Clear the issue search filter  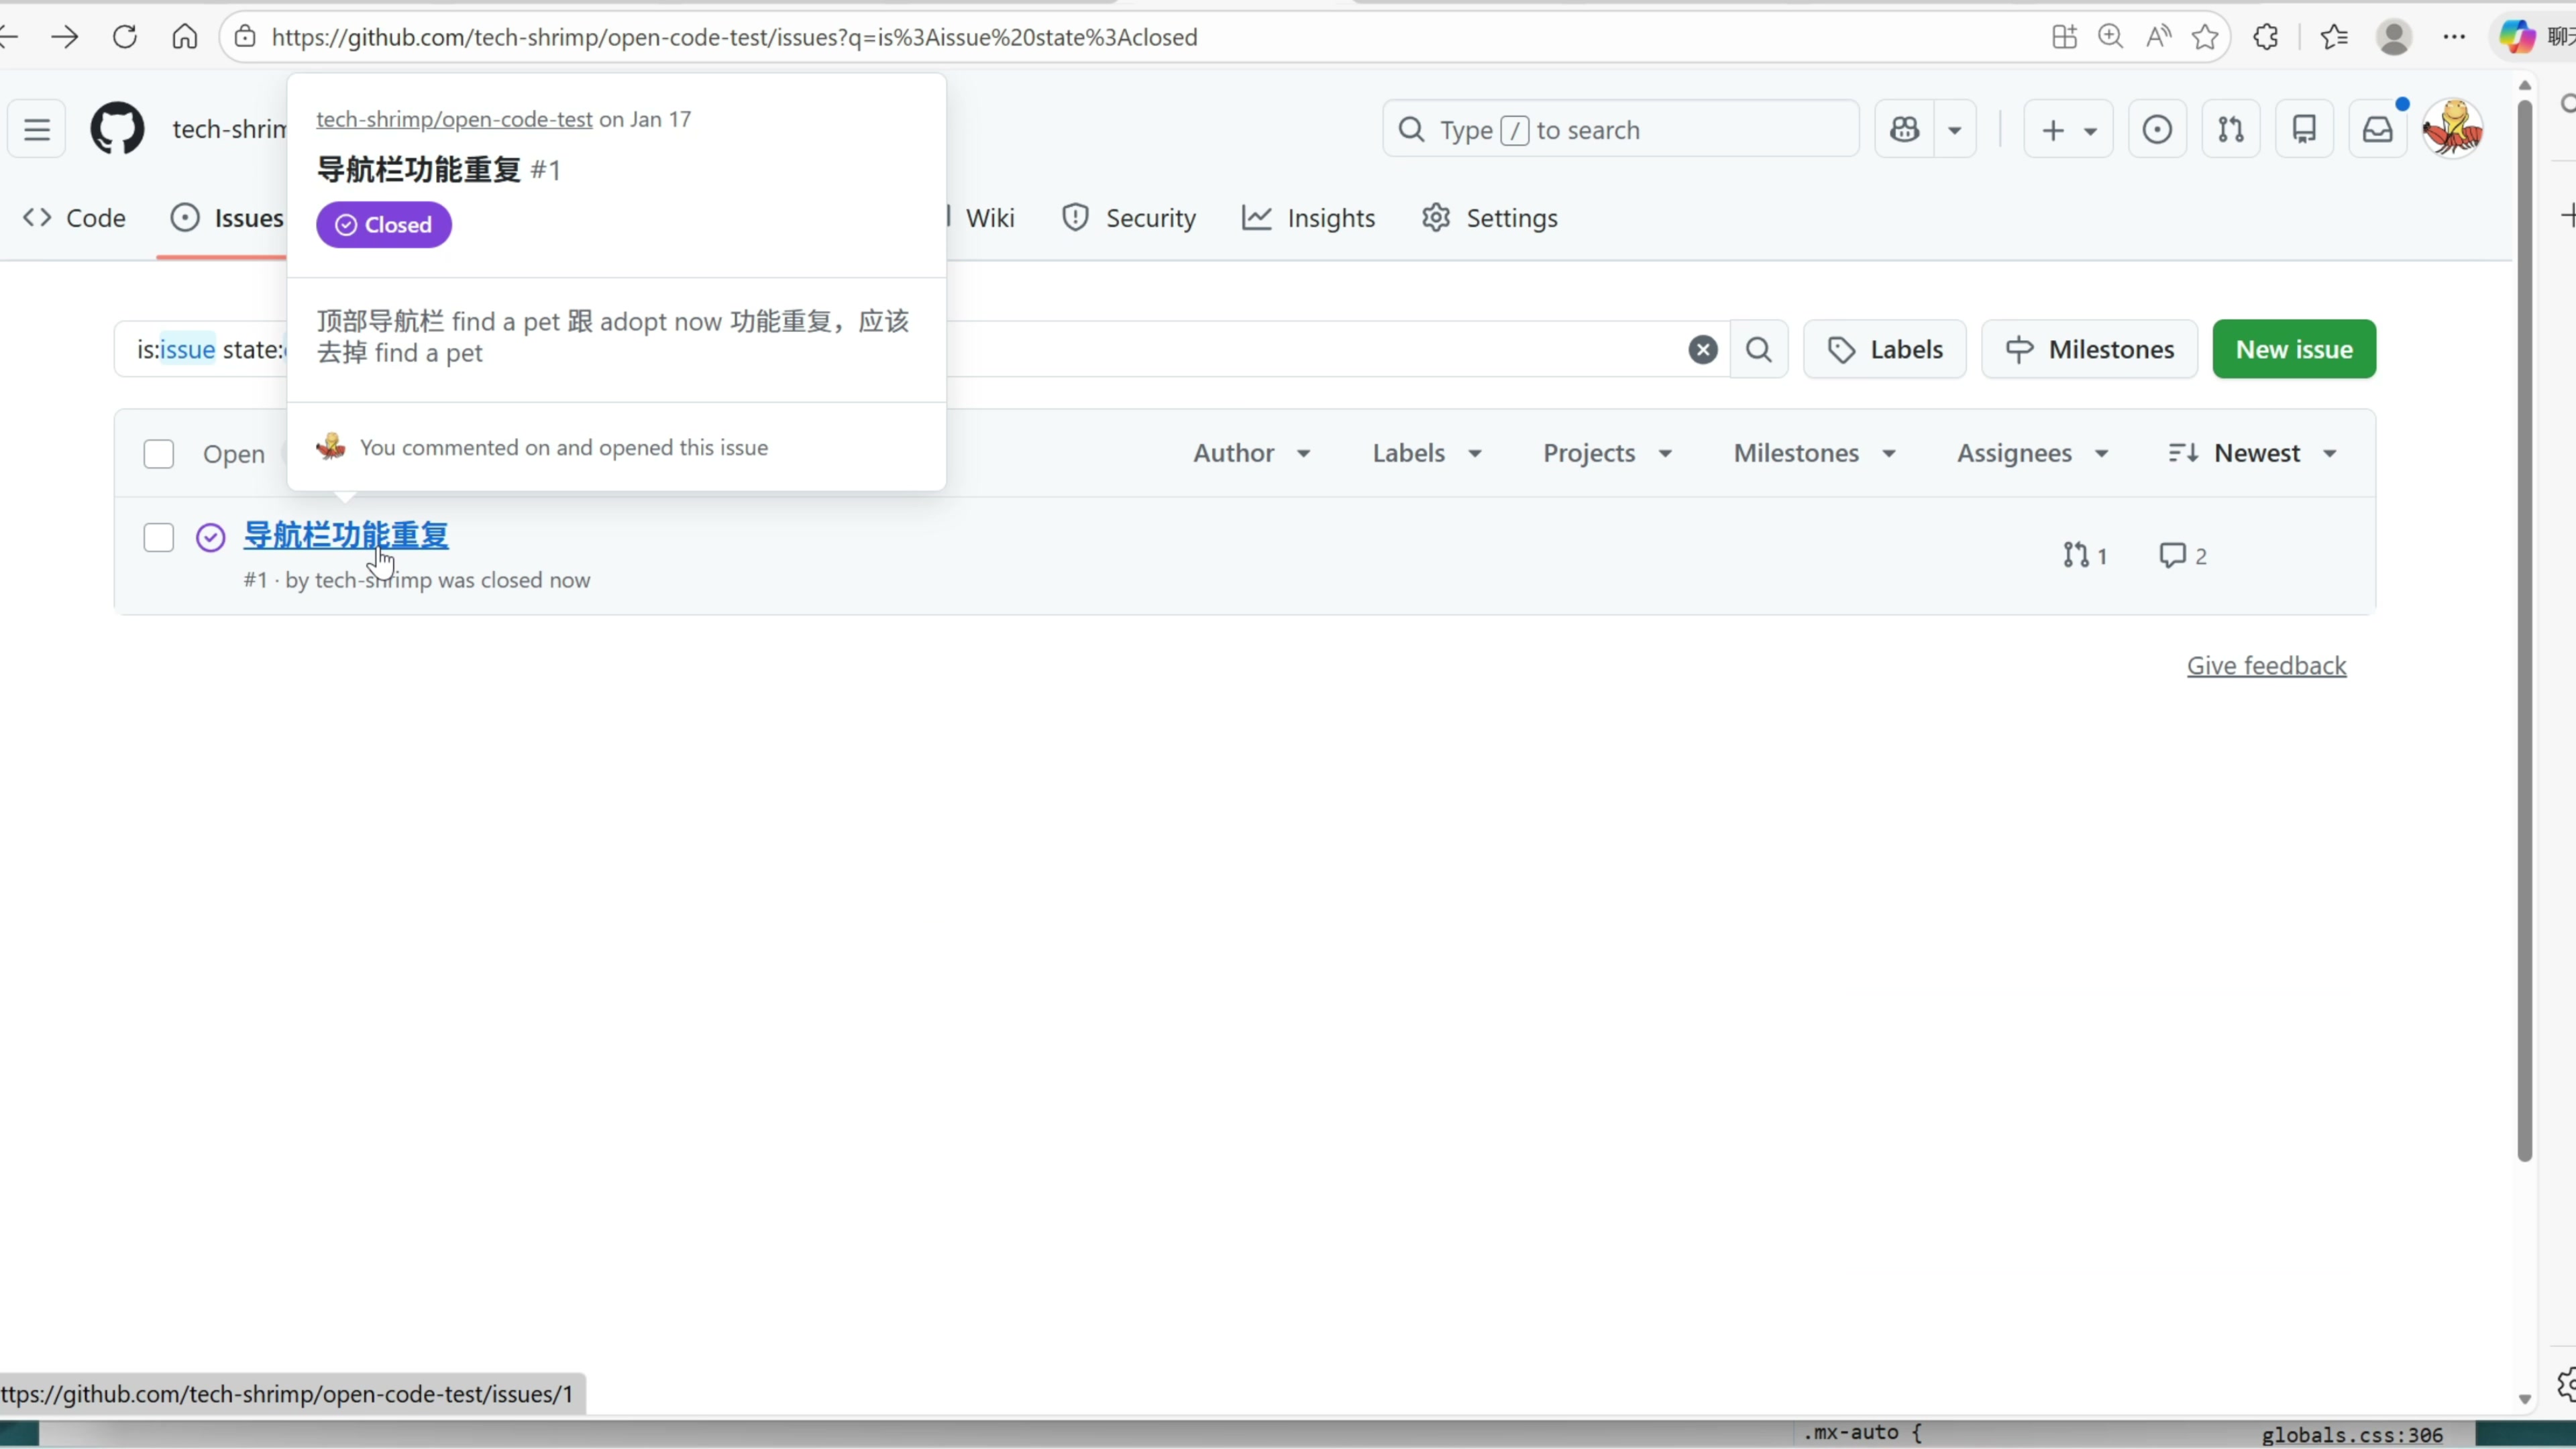pyautogui.click(x=1702, y=349)
